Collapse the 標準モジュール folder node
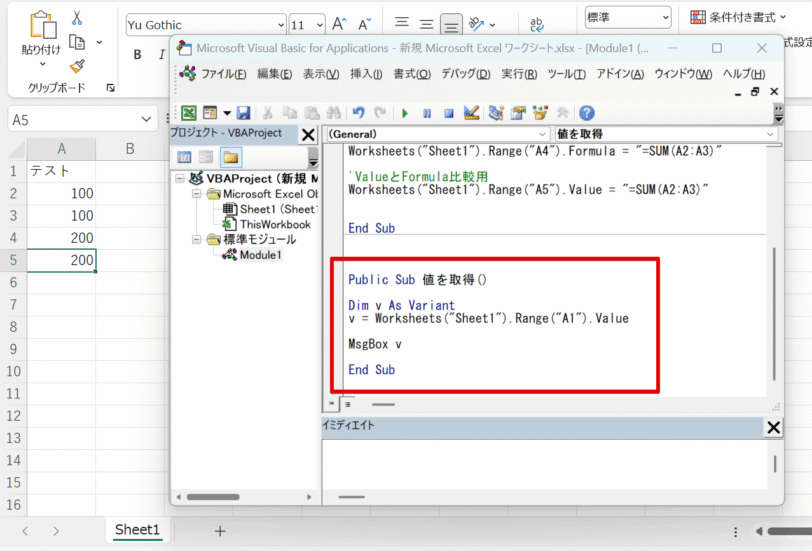The width and height of the screenshot is (812, 551). coord(195,240)
